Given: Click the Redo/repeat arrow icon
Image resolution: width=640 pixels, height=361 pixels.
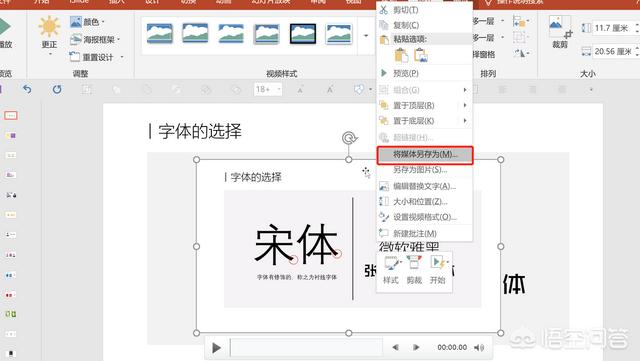Looking at the screenshot, I should coord(57,89).
